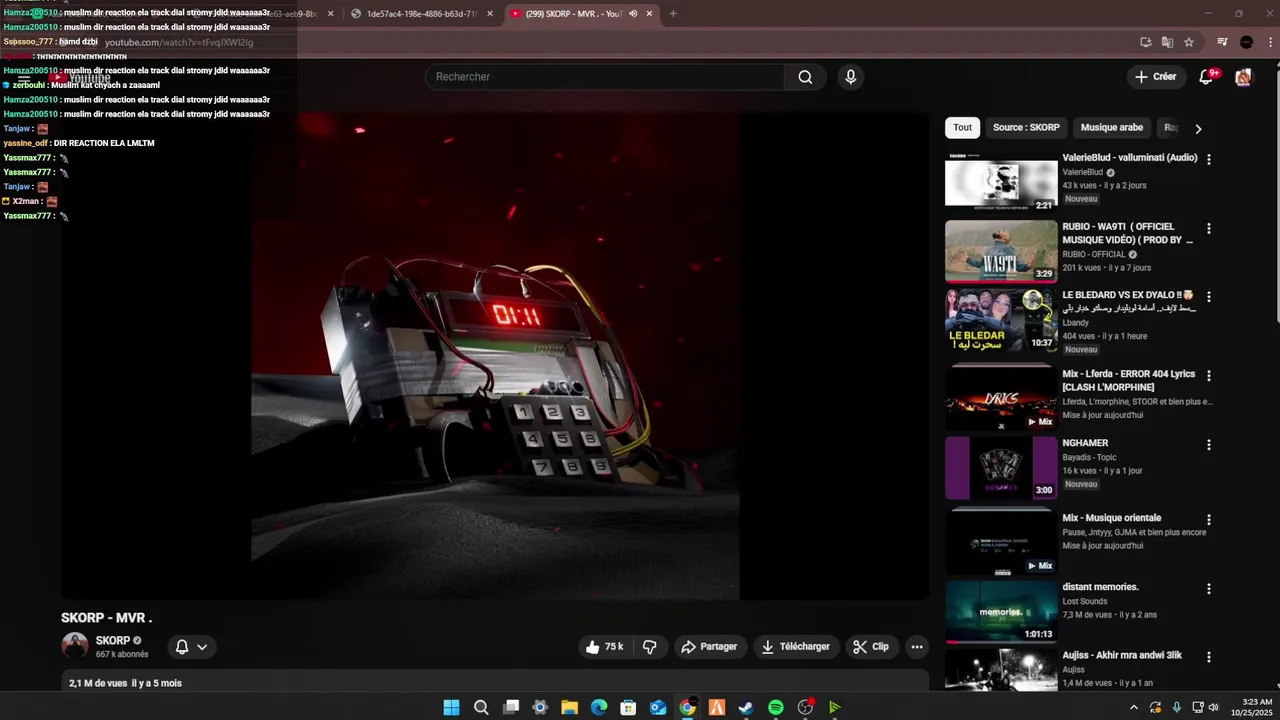Dislike the SKORP - MVR video
1280x720 pixels.
tap(650, 647)
